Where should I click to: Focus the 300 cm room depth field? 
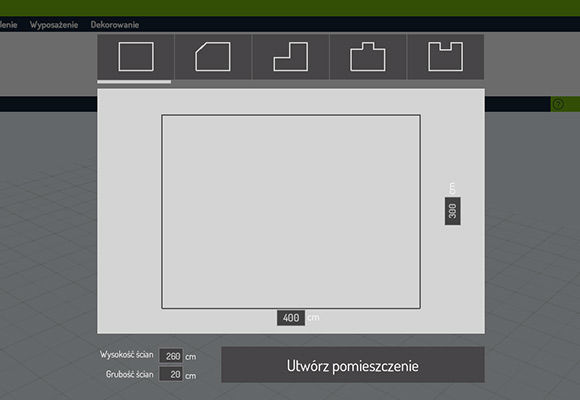[x=452, y=211]
